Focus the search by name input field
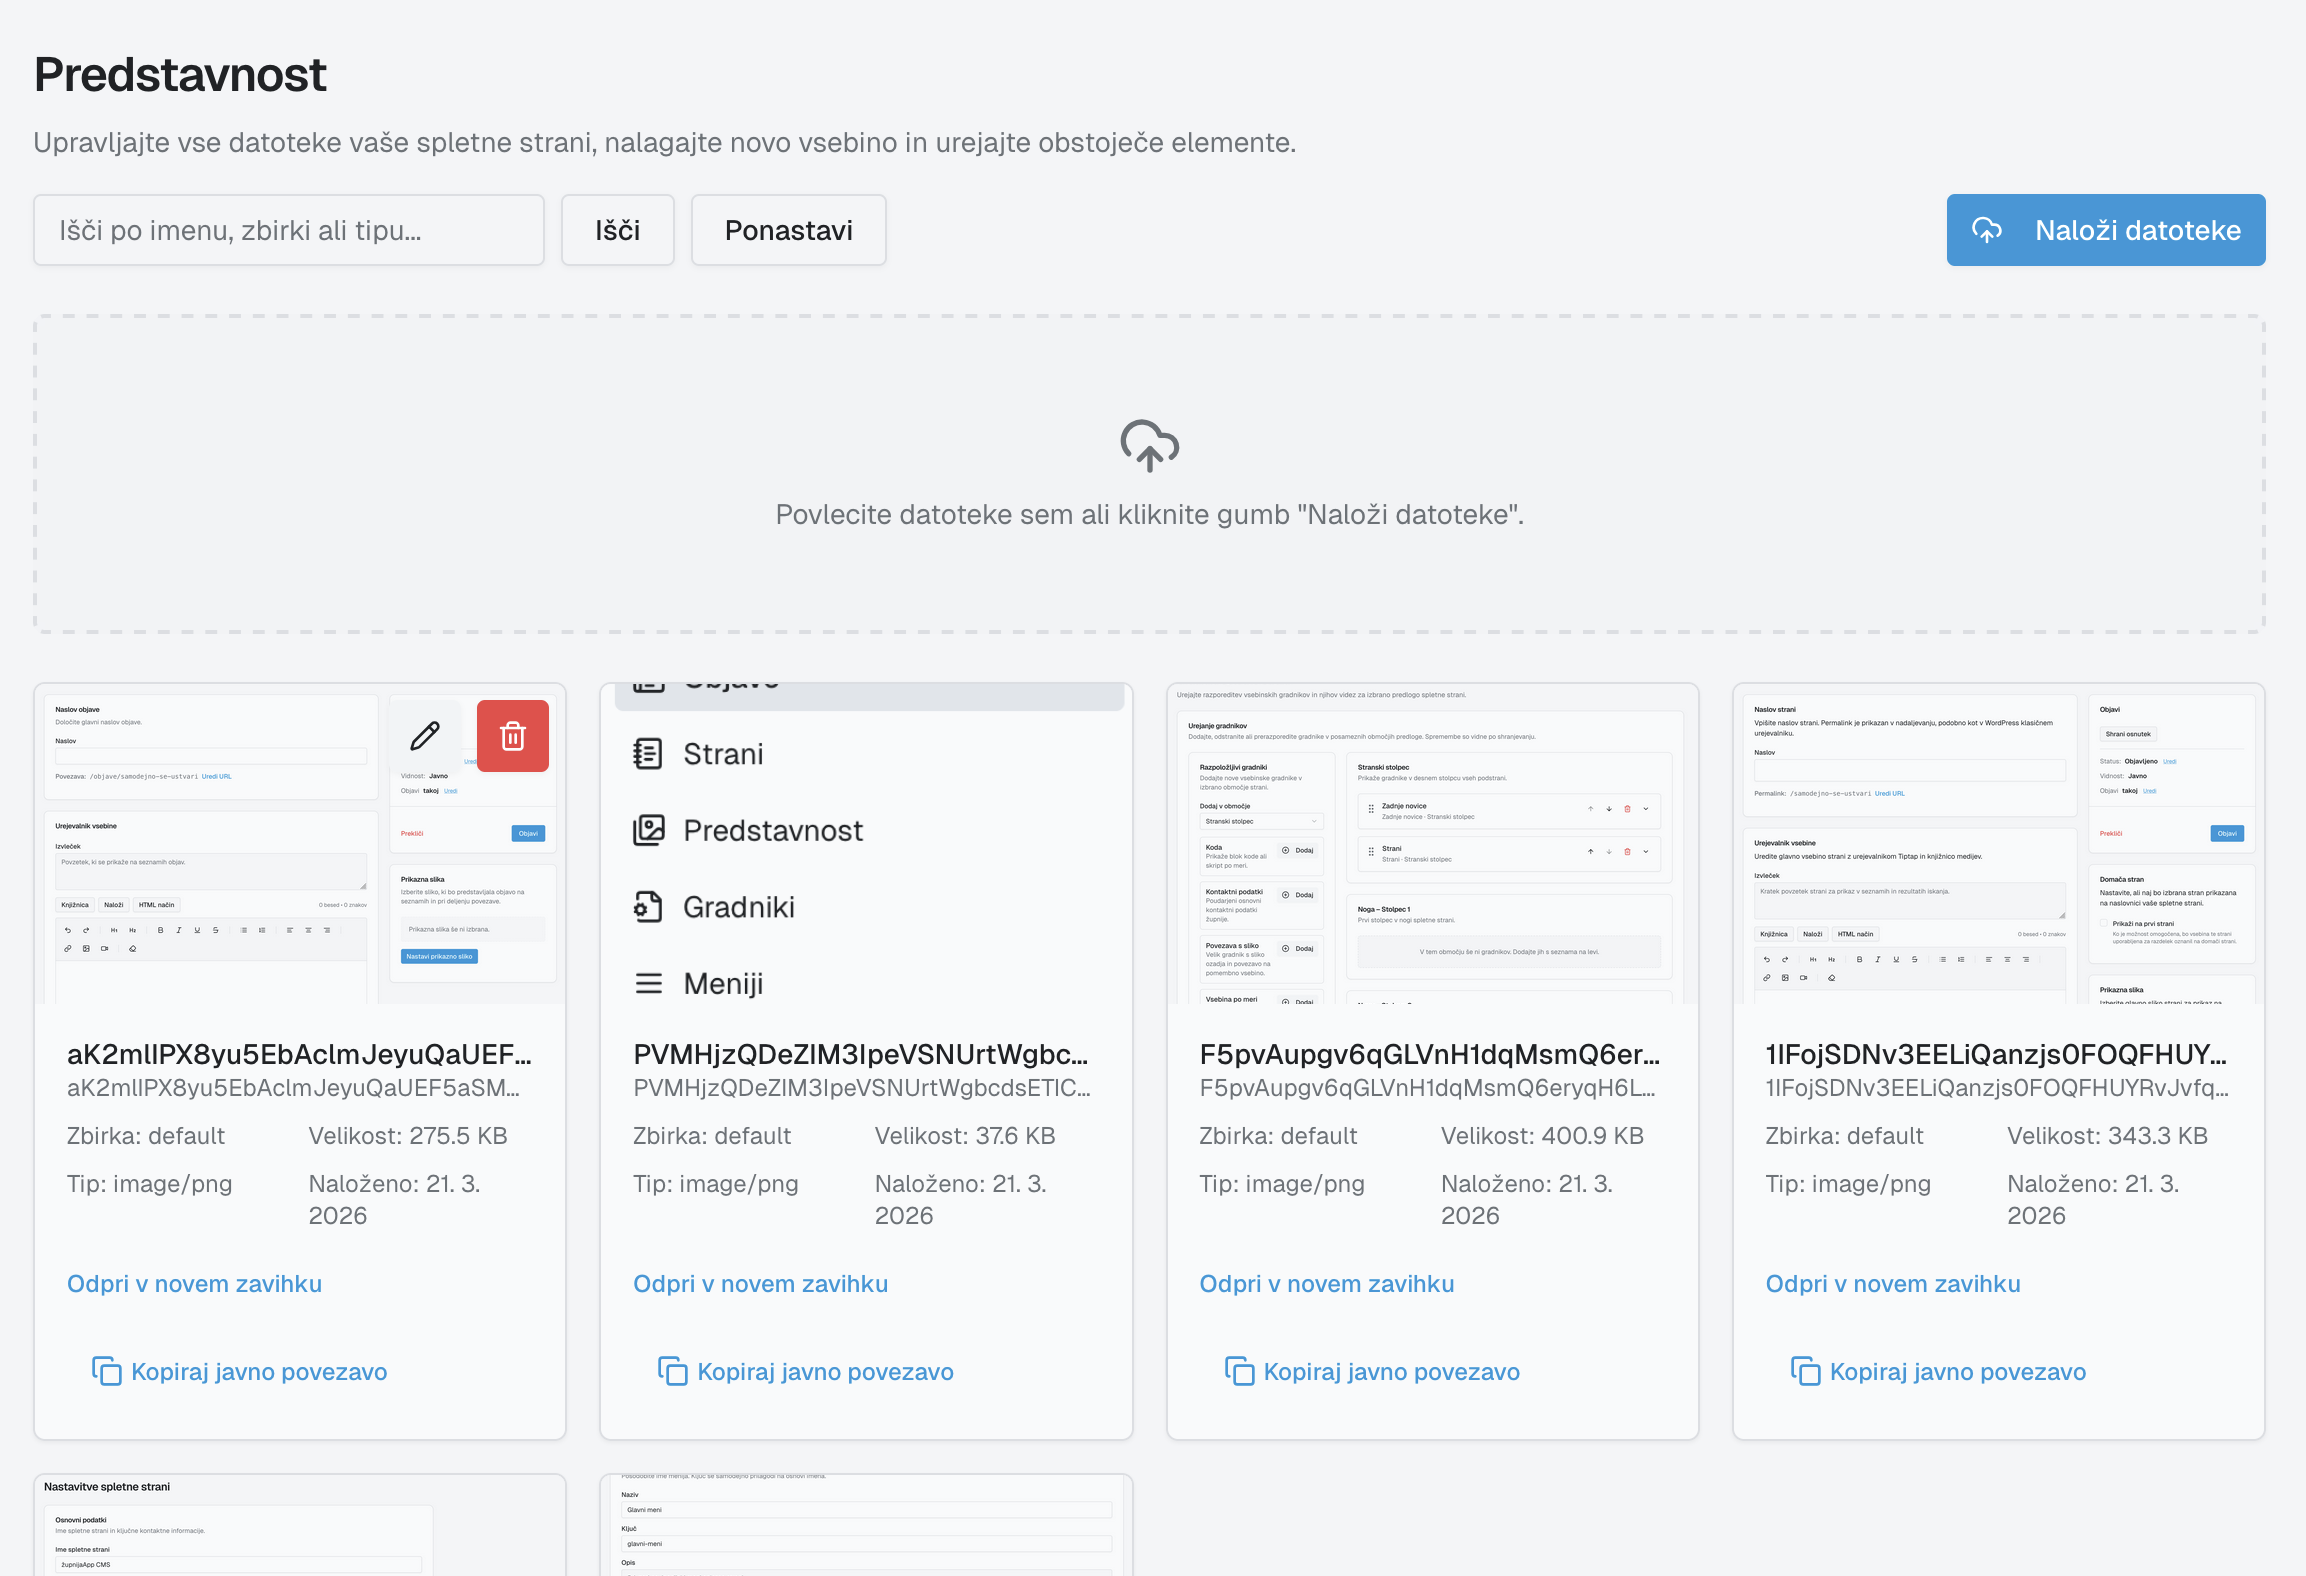Viewport: 2306px width, 1576px height. (x=289, y=230)
